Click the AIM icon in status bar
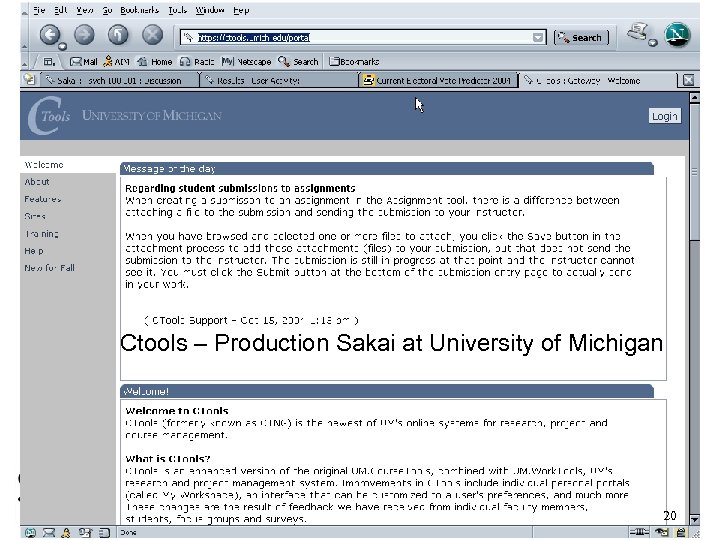The image size is (720, 540). coord(66,533)
